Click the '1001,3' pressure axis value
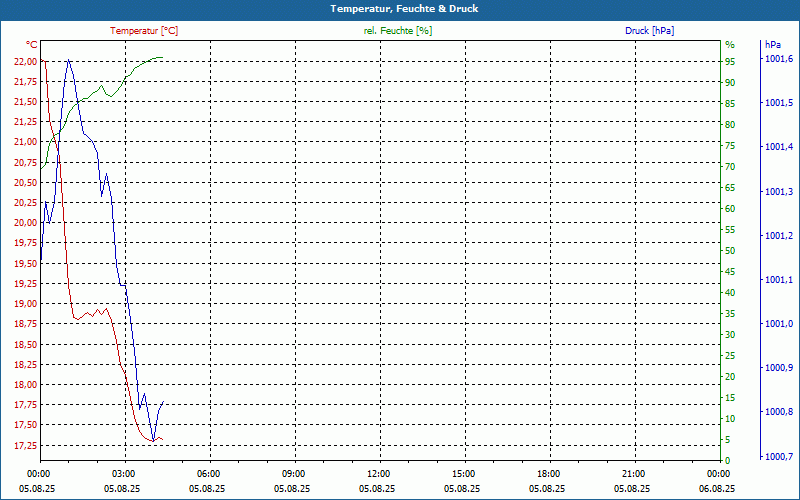This screenshot has width=800, height=500. (x=779, y=191)
